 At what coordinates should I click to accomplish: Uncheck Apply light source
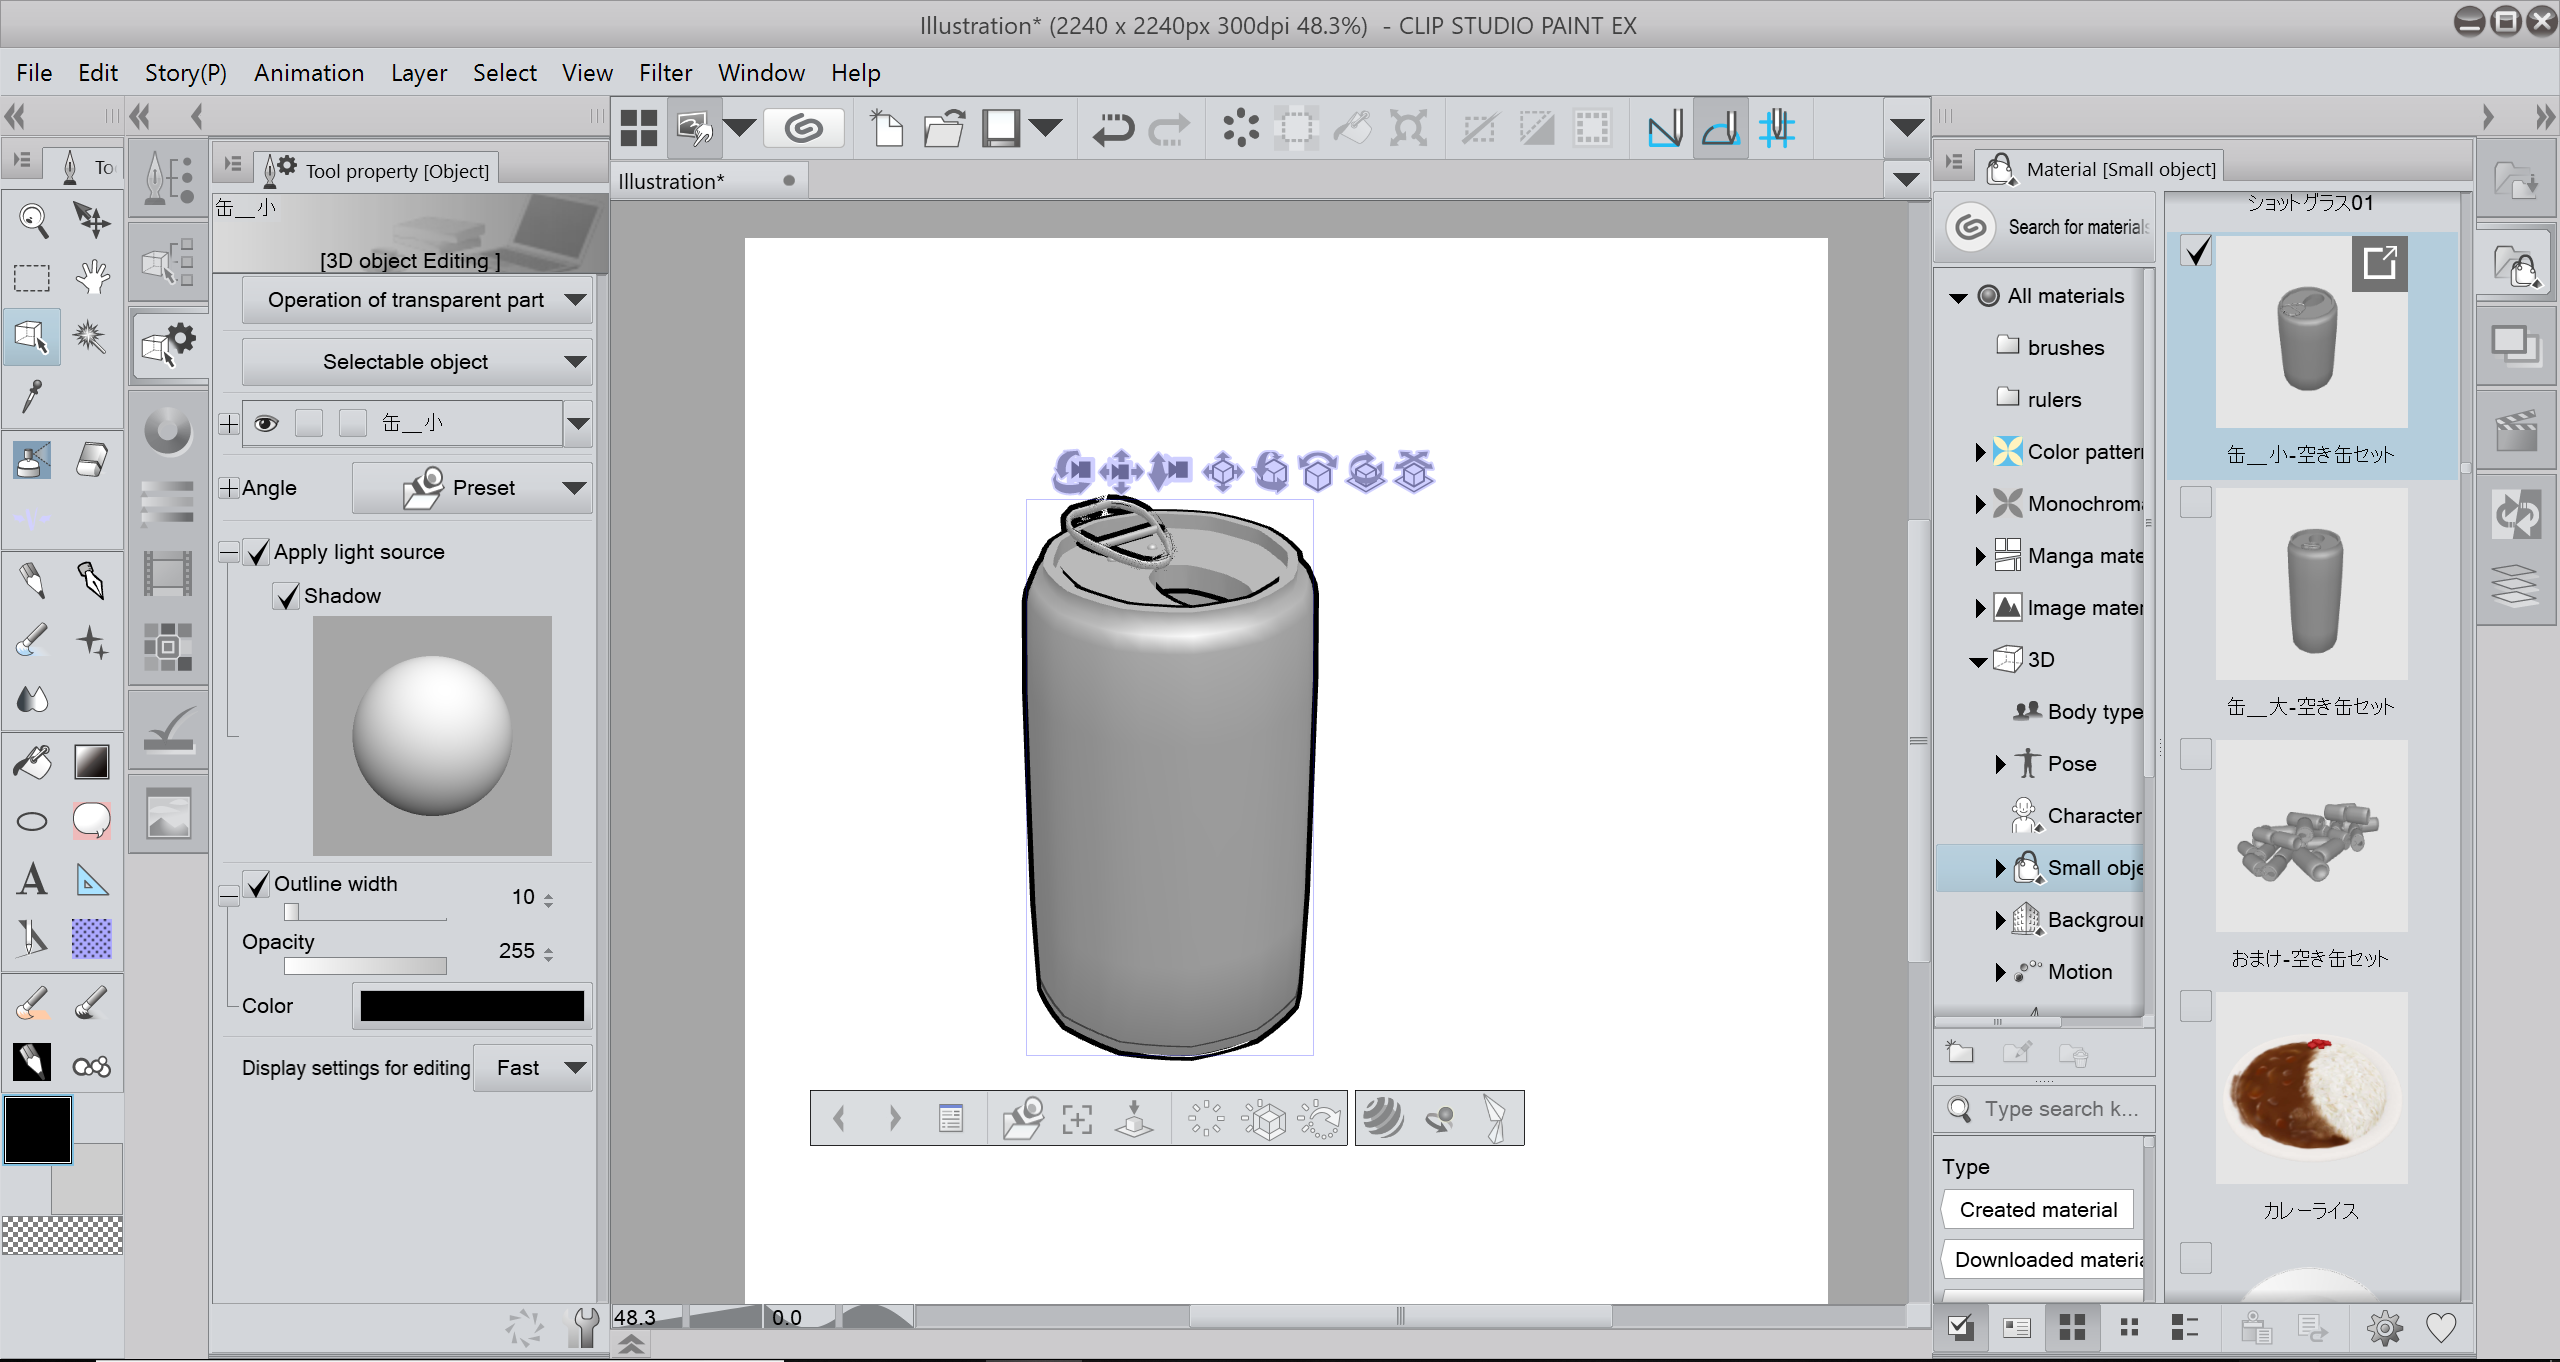[x=258, y=552]
